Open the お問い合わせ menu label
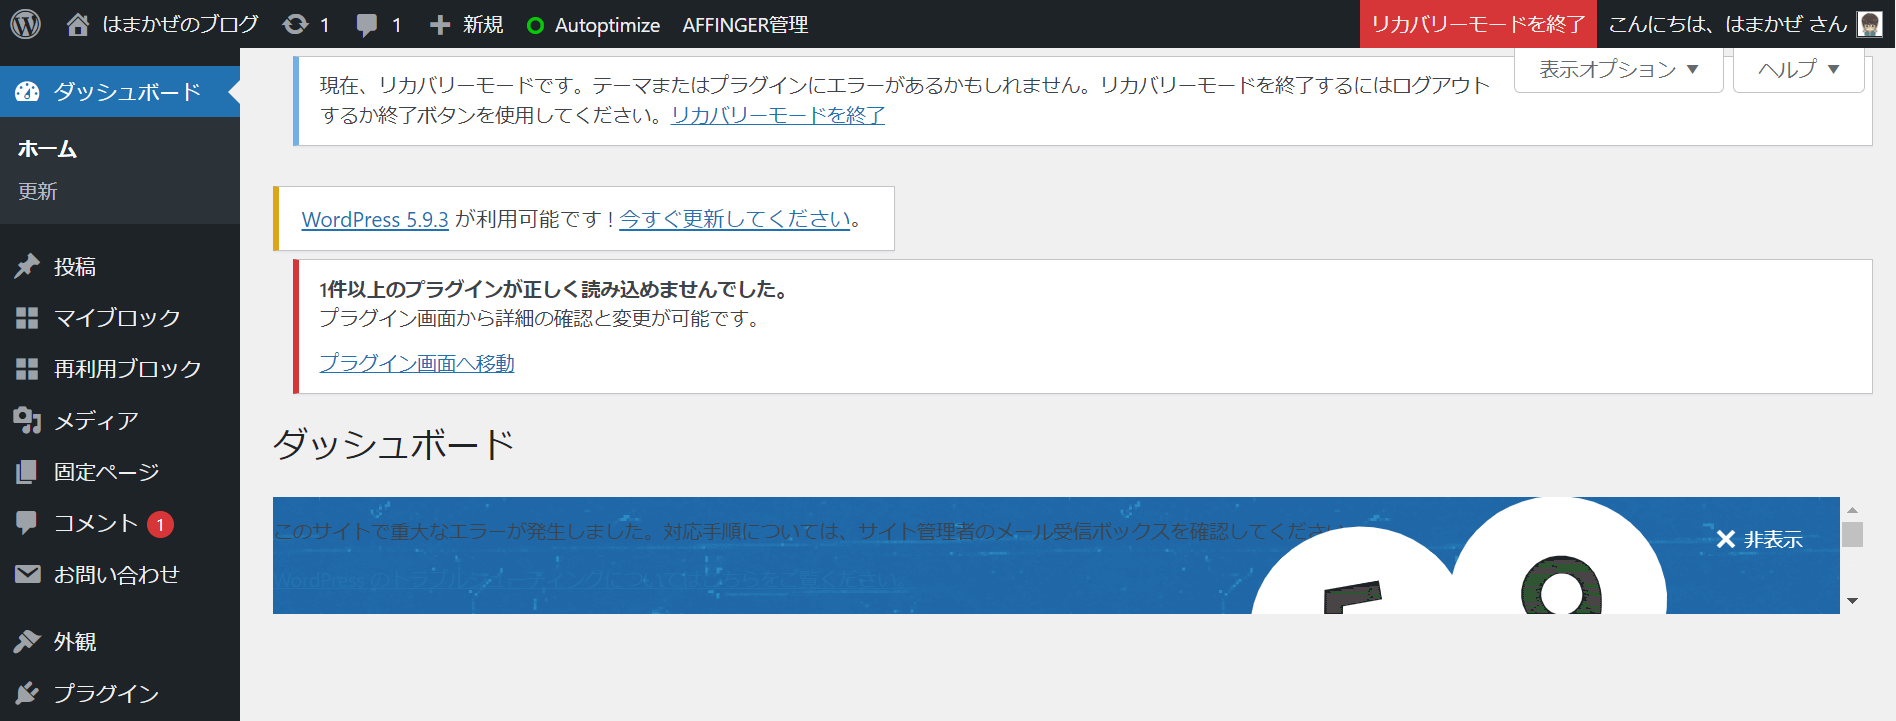Viewport: 1896px width, 721px height. (117, 575)
